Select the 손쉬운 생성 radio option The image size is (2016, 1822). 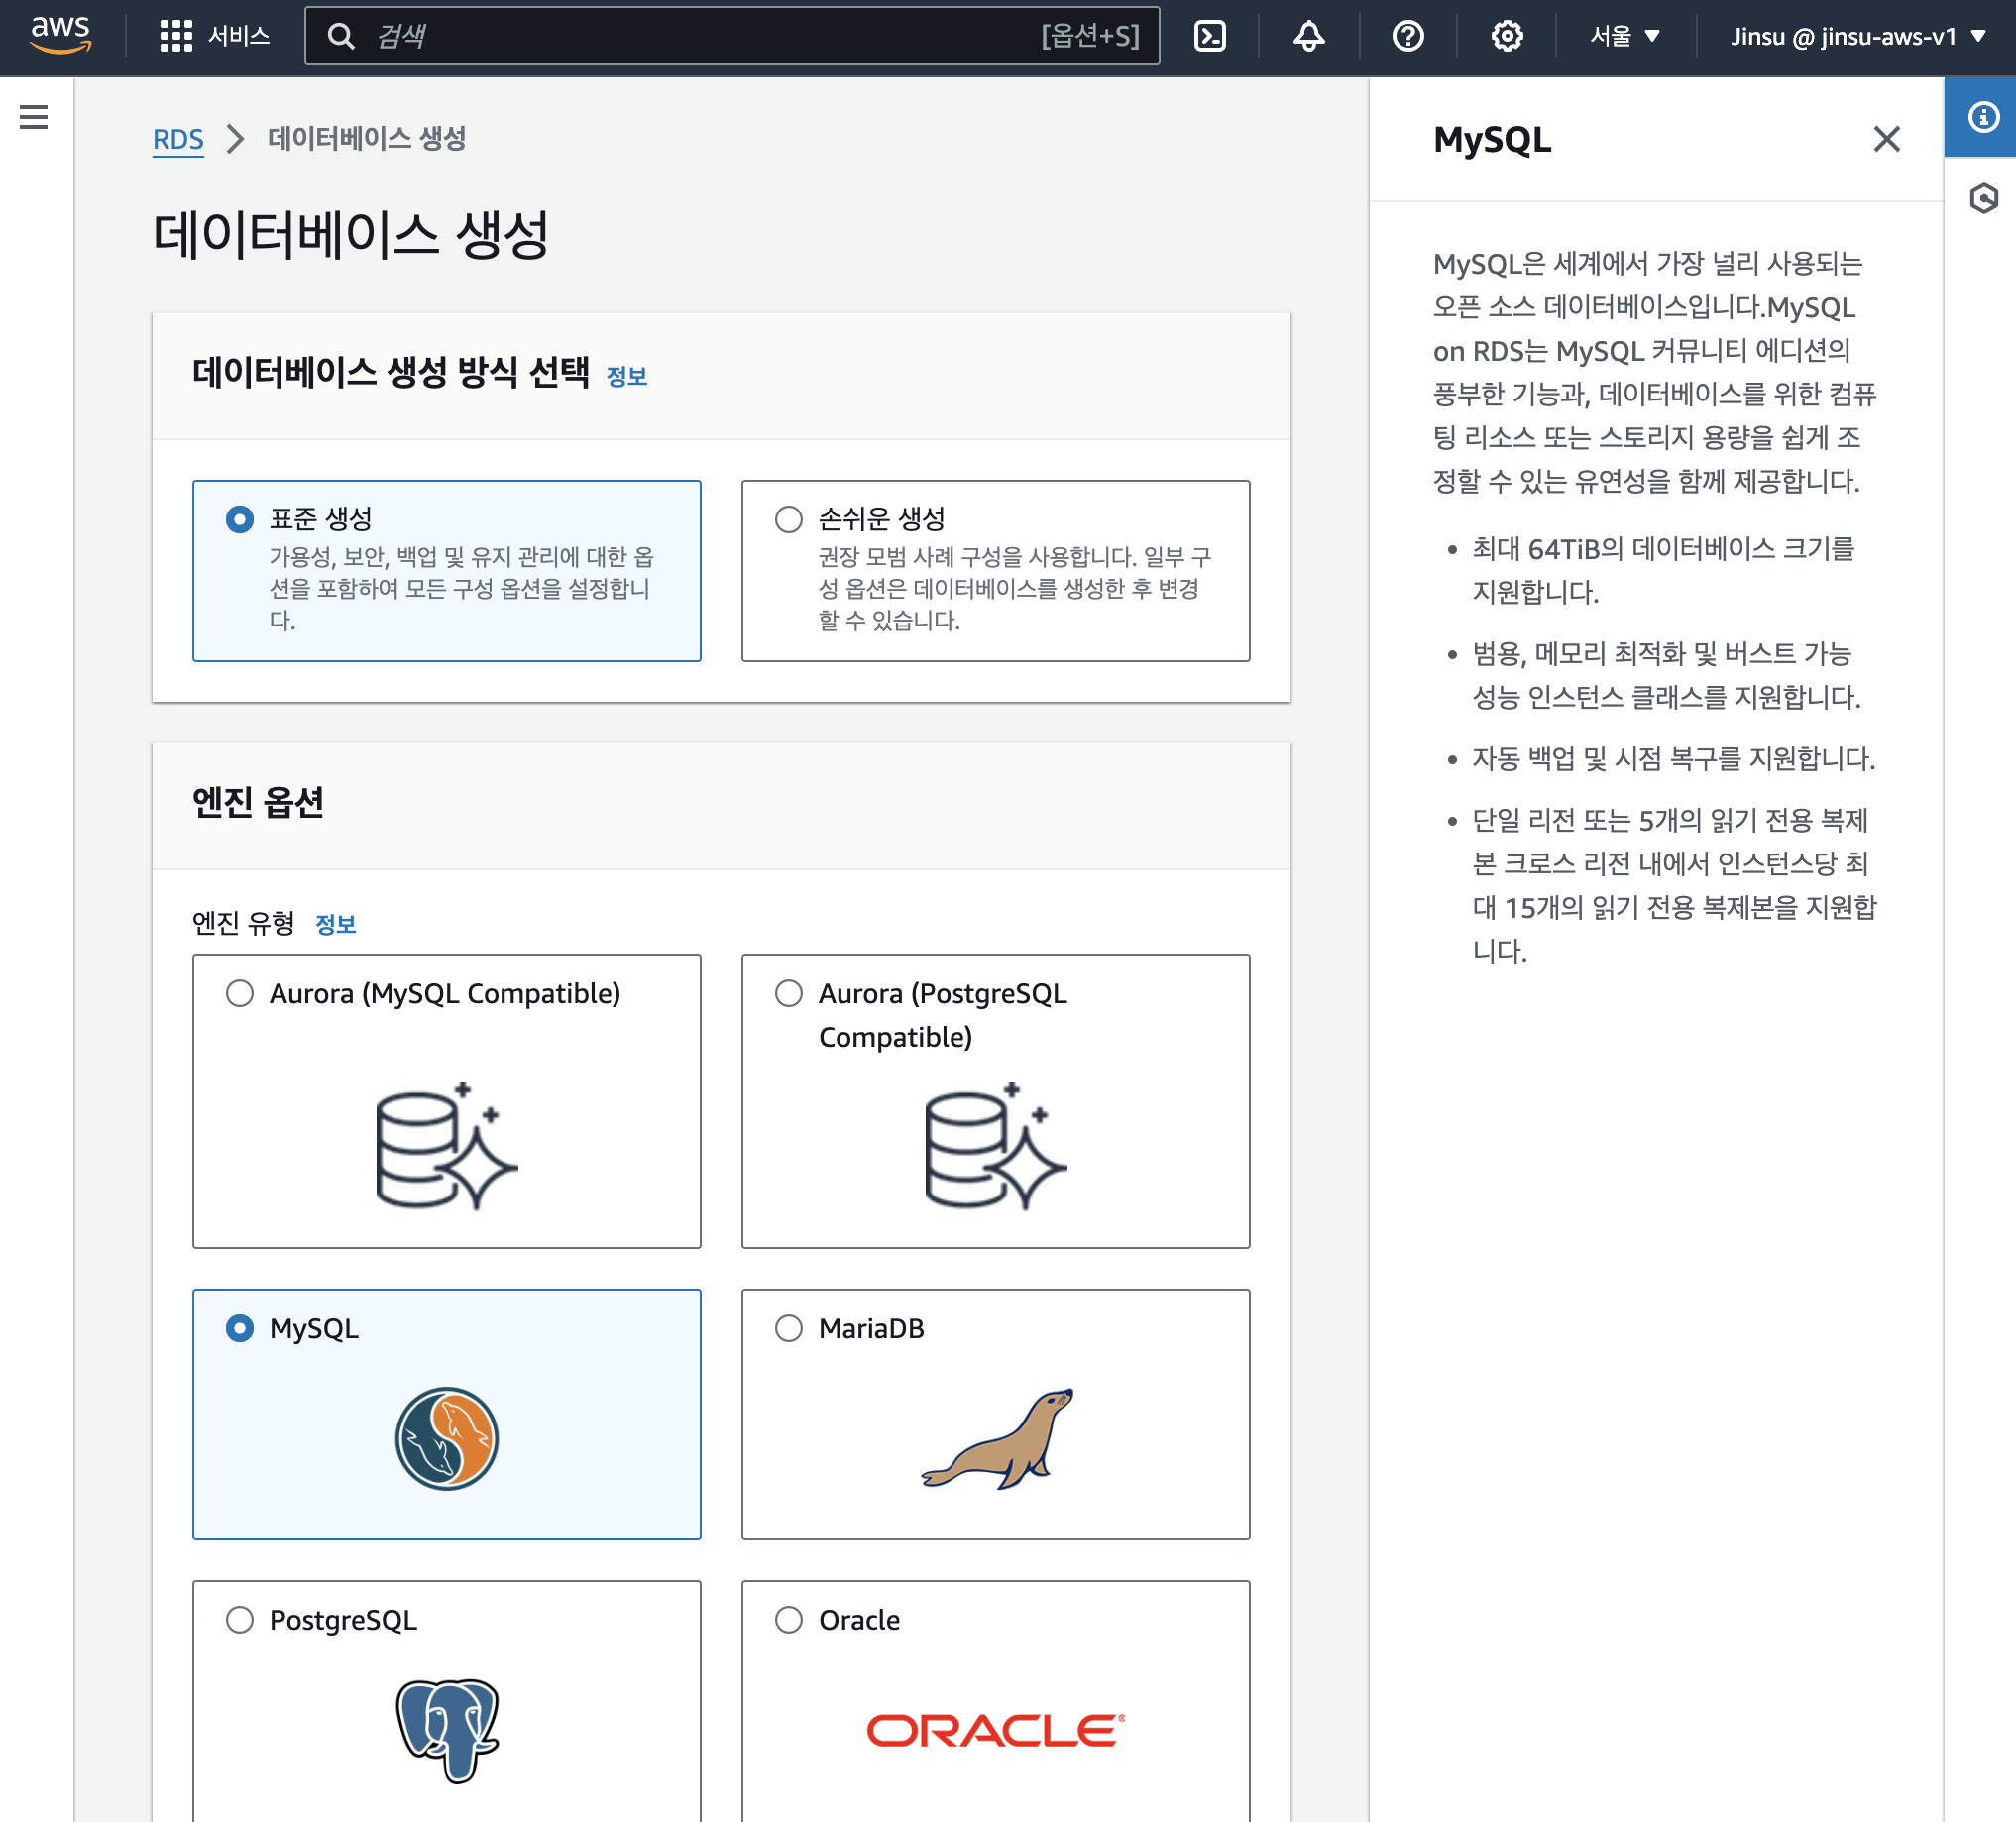click(788, 519)
